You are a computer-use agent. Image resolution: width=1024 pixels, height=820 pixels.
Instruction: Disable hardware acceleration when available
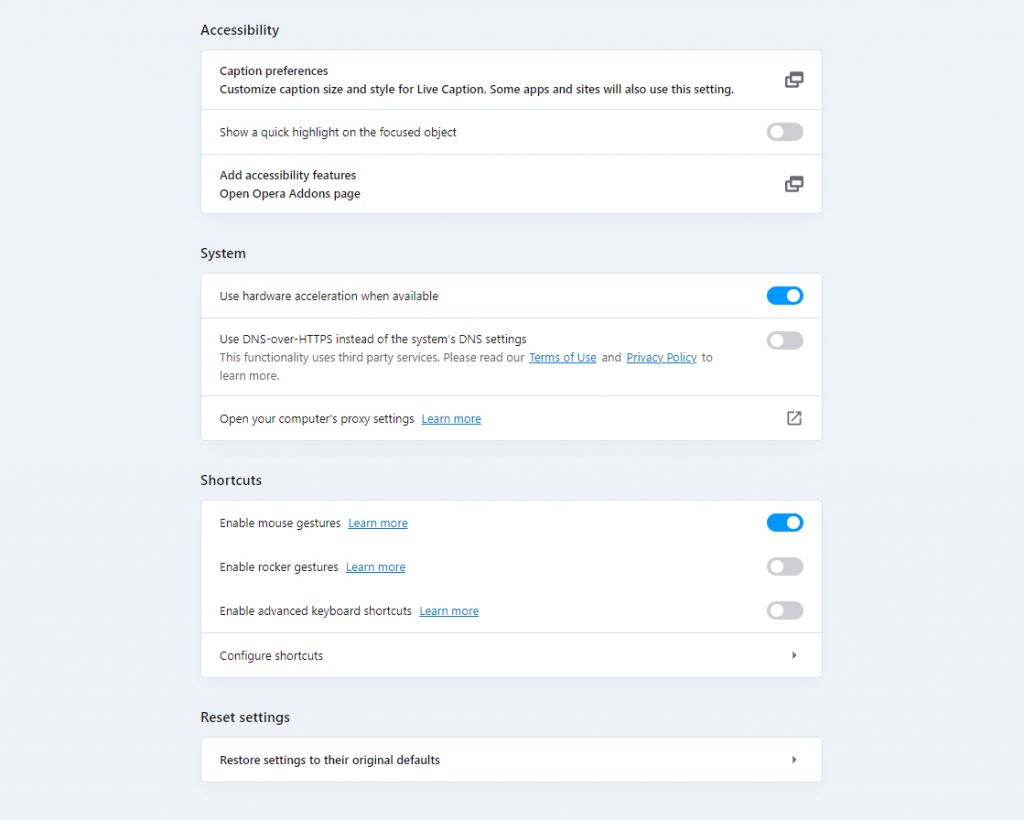[785, 295]
